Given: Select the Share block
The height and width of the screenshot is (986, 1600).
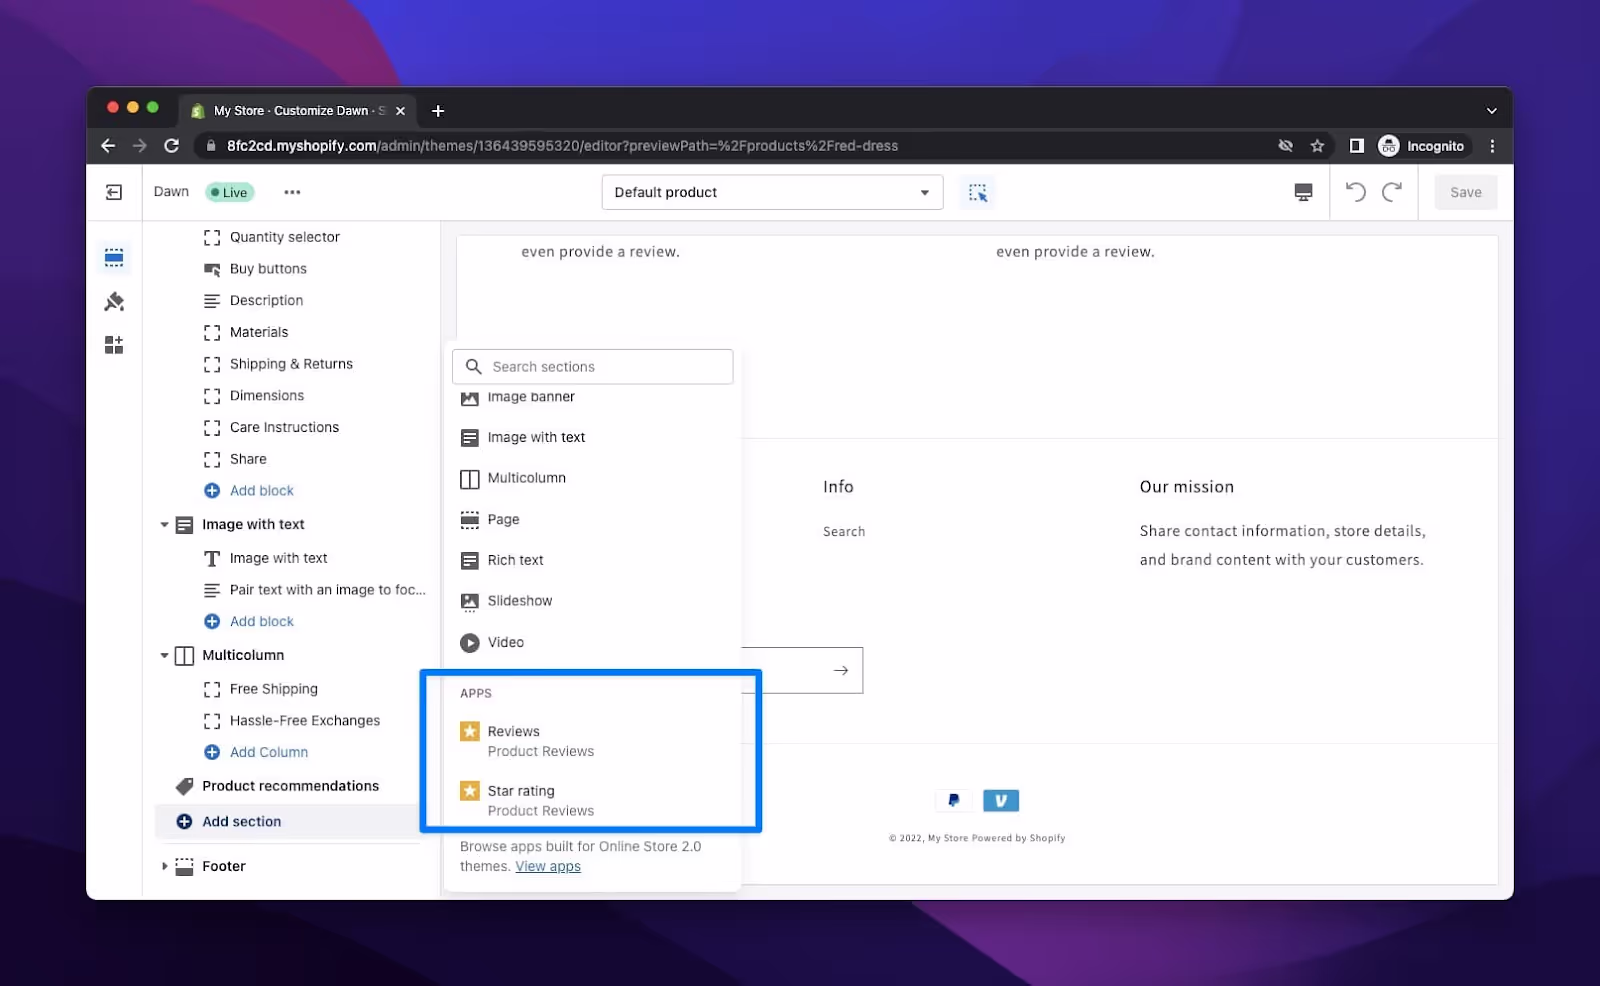Looking at the screenshot, I should pos(248,459).
